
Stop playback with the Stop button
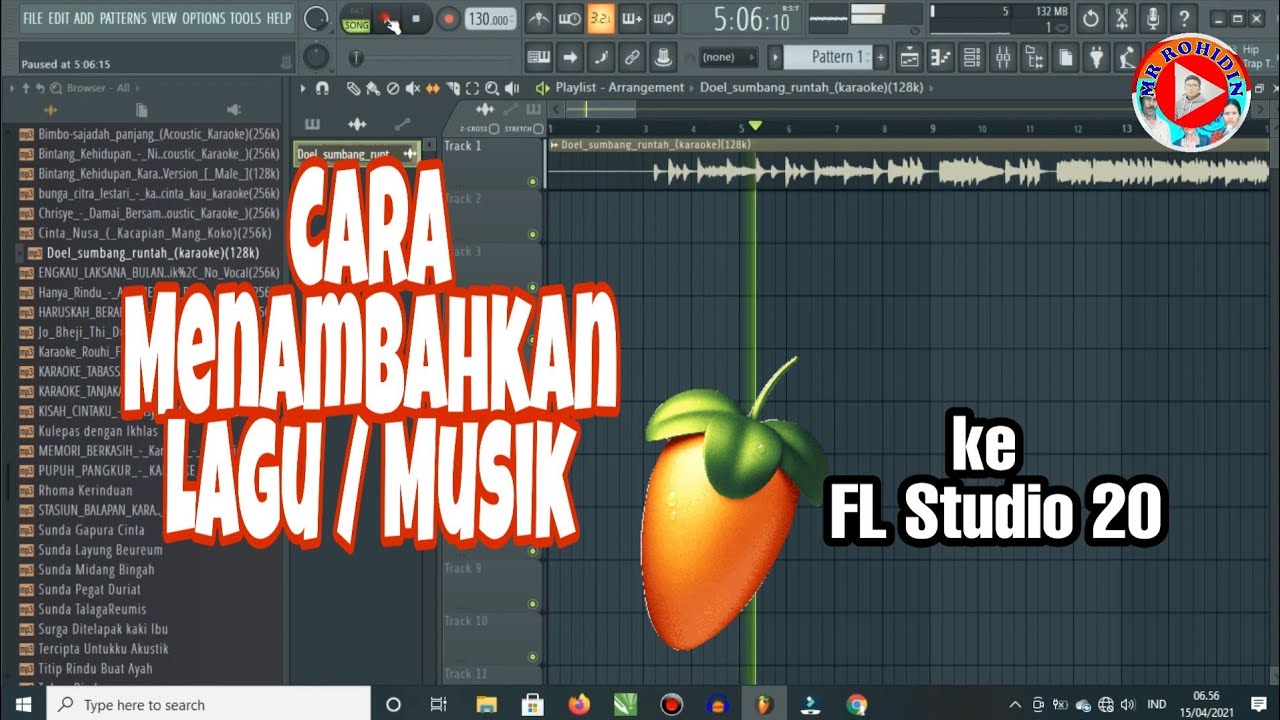pyautogui.click(x=416, y=19)
